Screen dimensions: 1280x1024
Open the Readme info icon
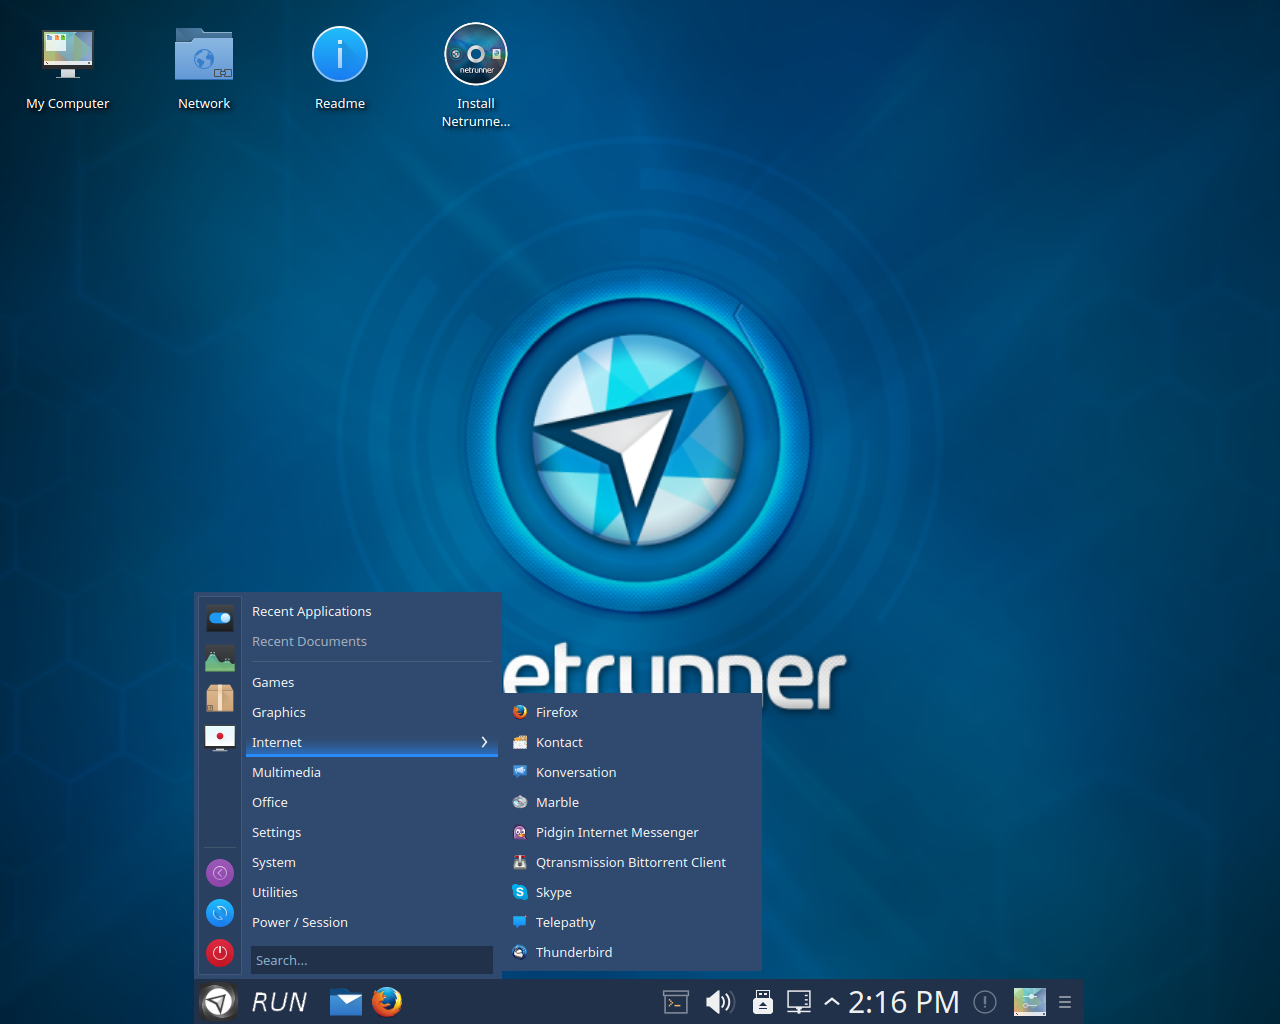340,68
